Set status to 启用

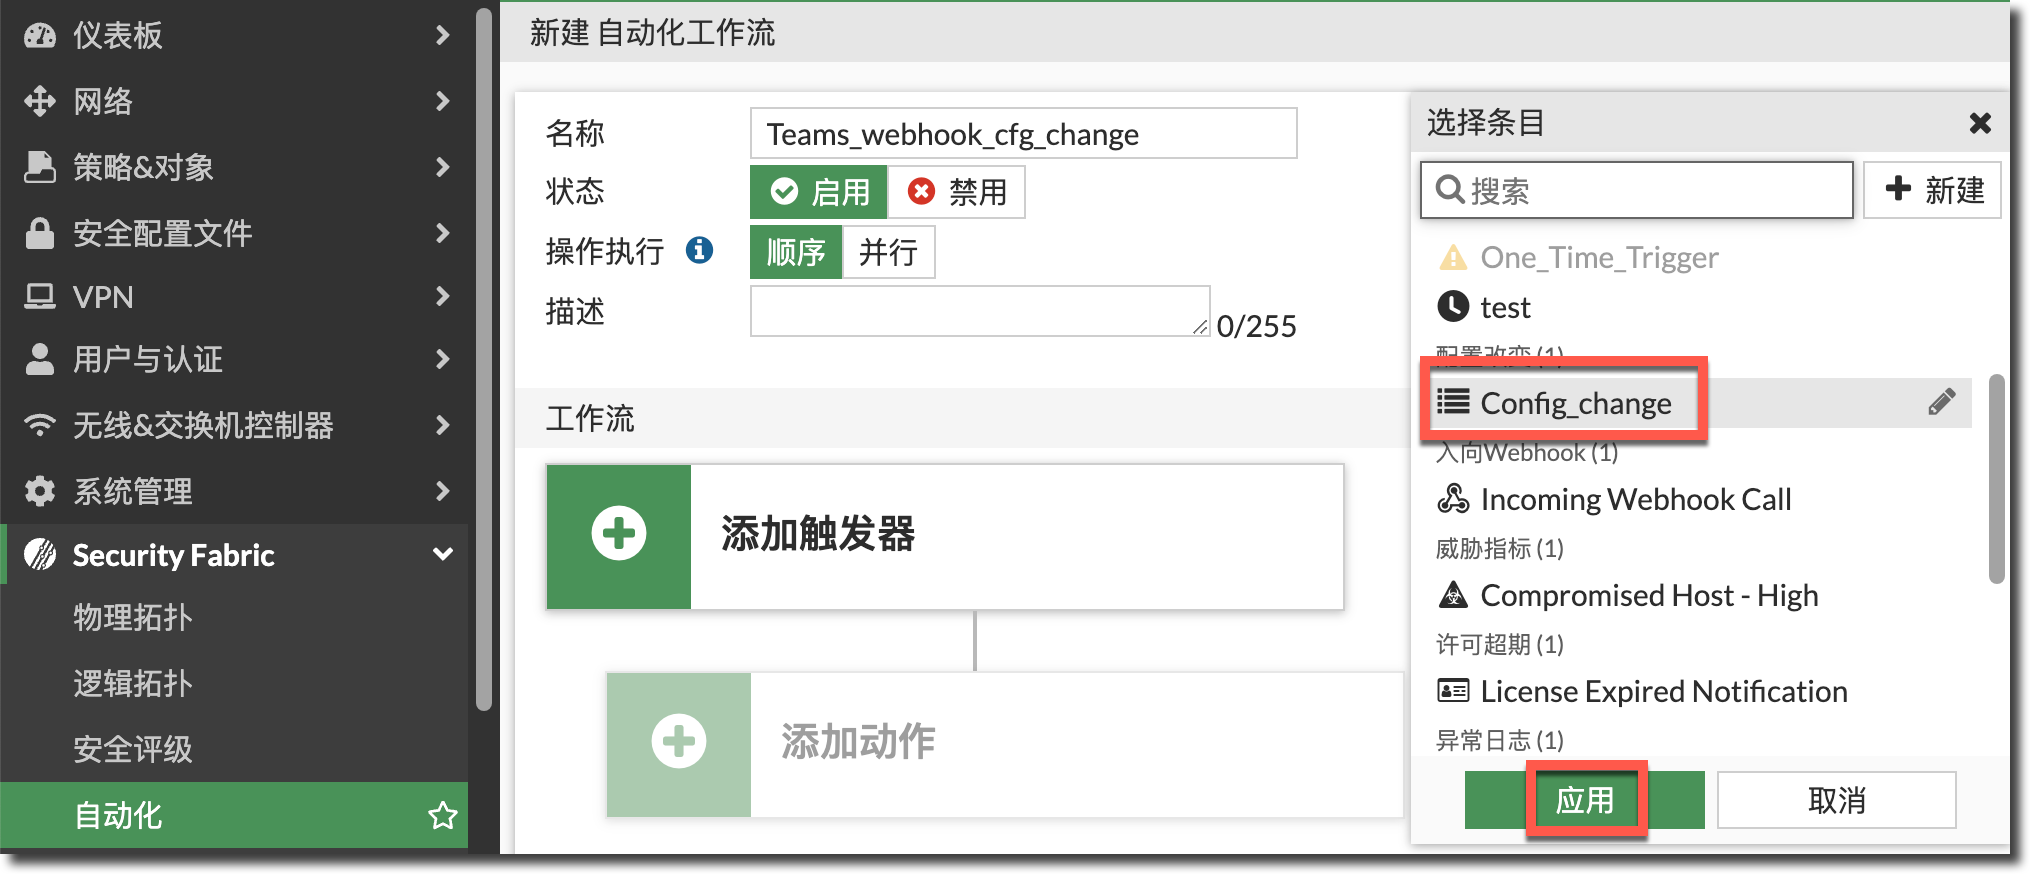click(819, 192)
